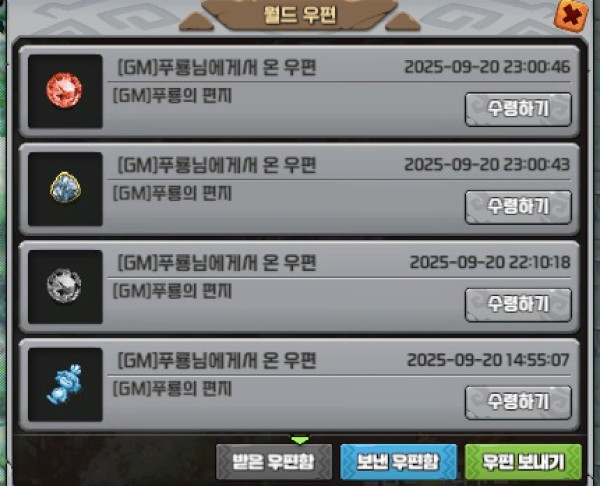
Task: Close the 월드 우편 window
Action: (571, 16)
